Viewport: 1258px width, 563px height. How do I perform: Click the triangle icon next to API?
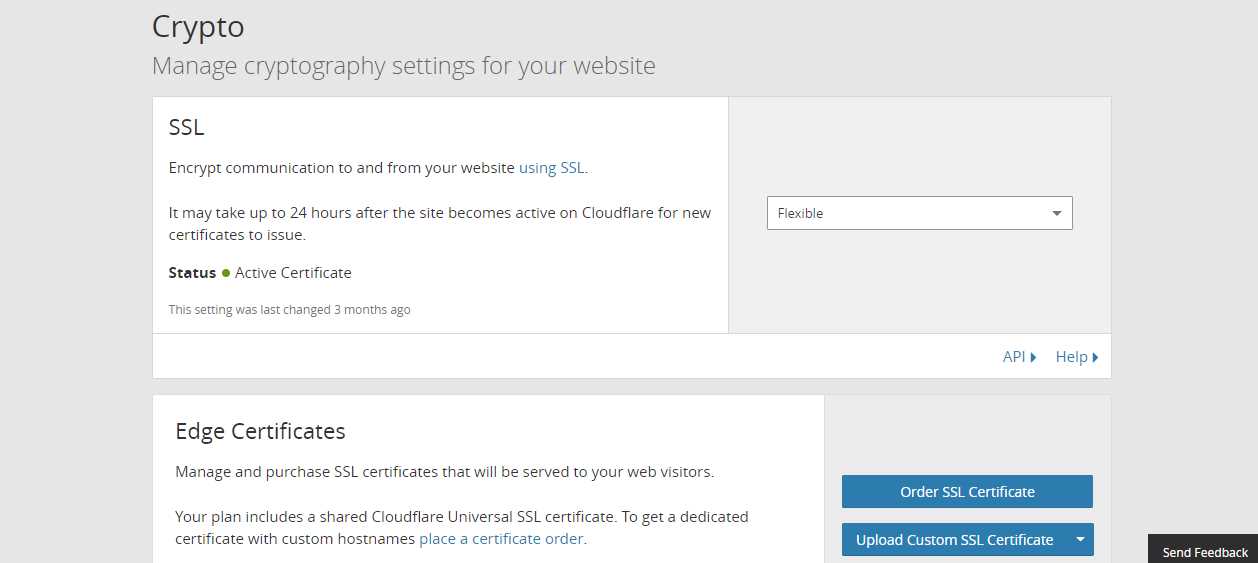(x=1033, y=357)
